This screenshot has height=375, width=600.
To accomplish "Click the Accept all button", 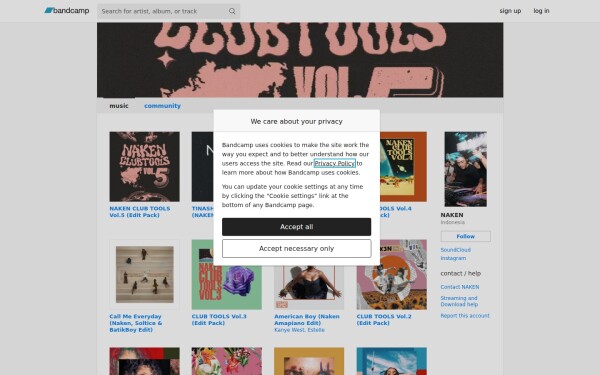I will (x=296, y=227).
